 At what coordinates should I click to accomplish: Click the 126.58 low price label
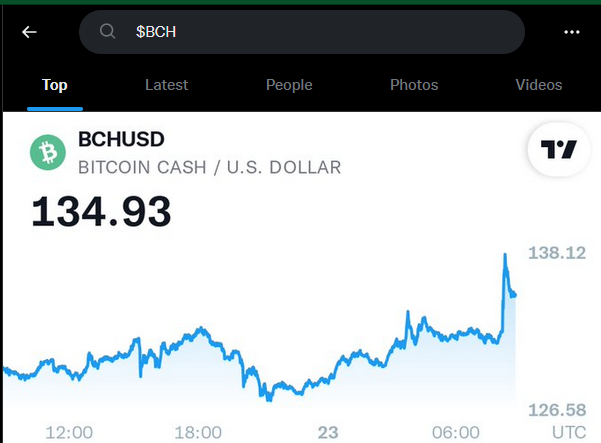click(x=557, y=410)
